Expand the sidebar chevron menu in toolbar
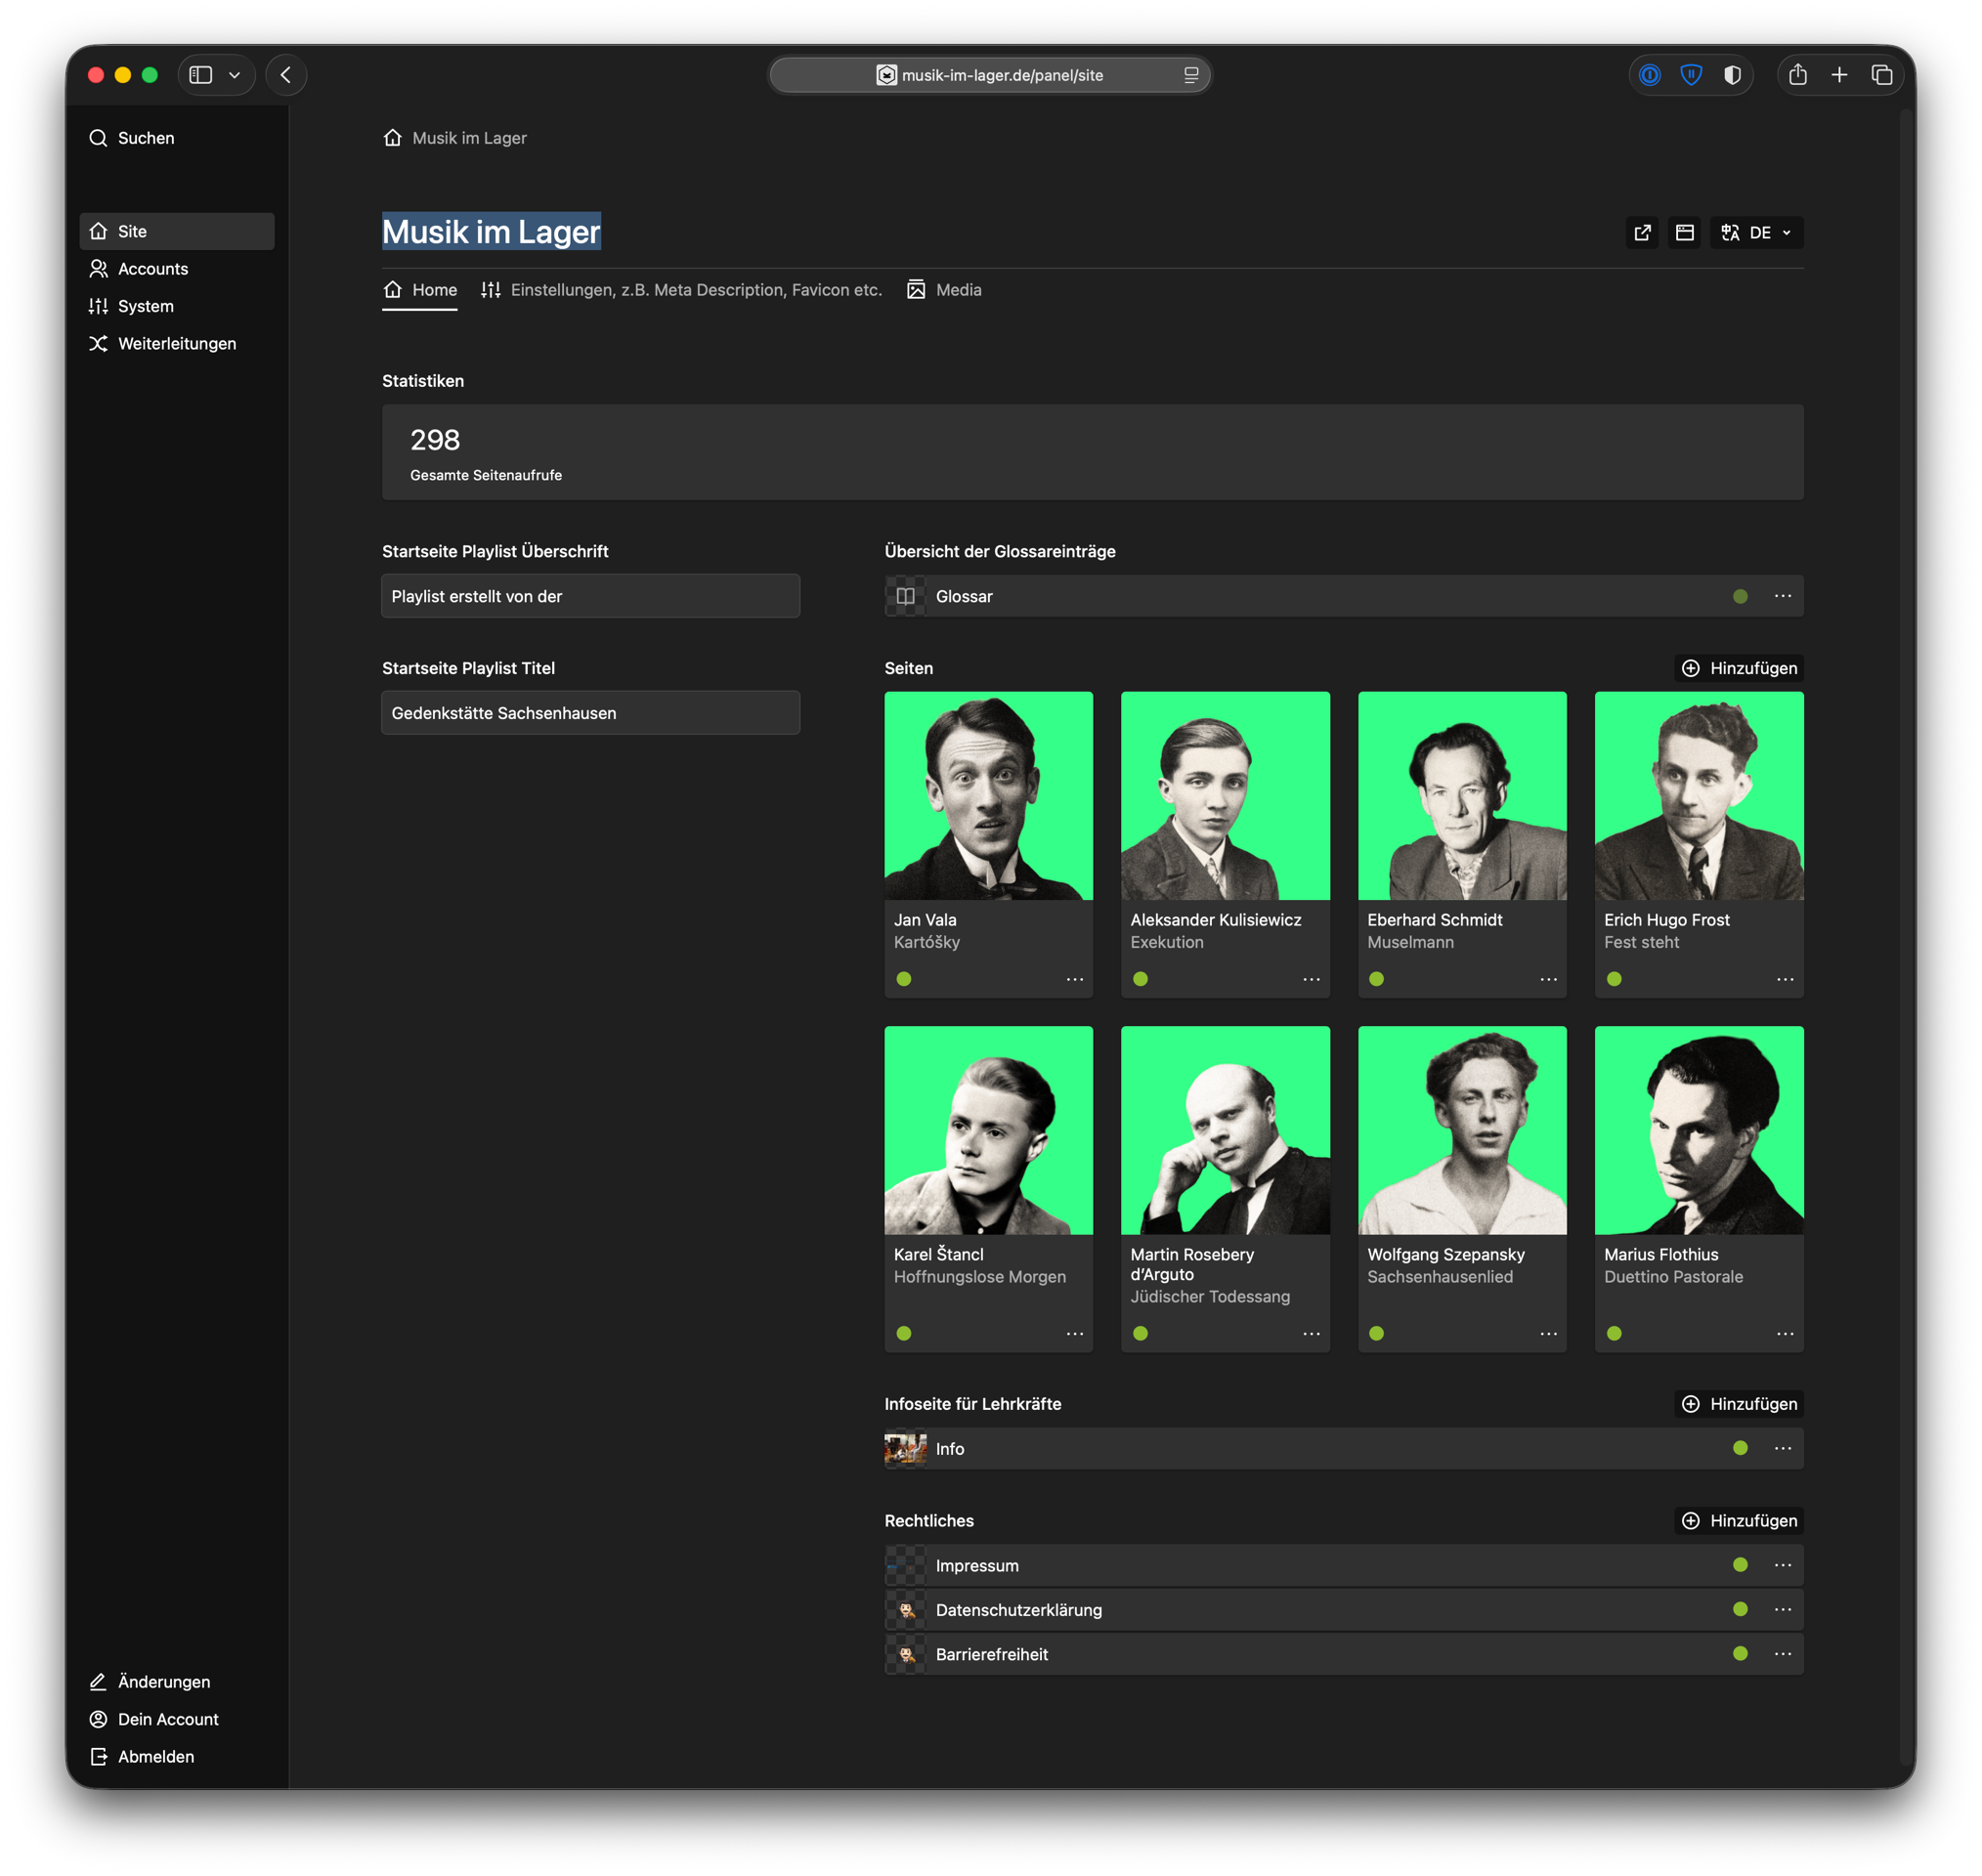This screenshot has width=1982, height=1876. click(x=235, y=75)
